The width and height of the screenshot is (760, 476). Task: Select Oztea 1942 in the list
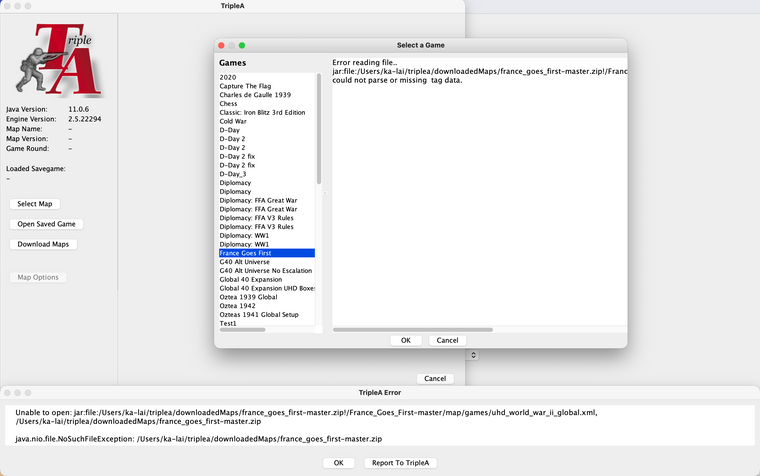[240, 306]
